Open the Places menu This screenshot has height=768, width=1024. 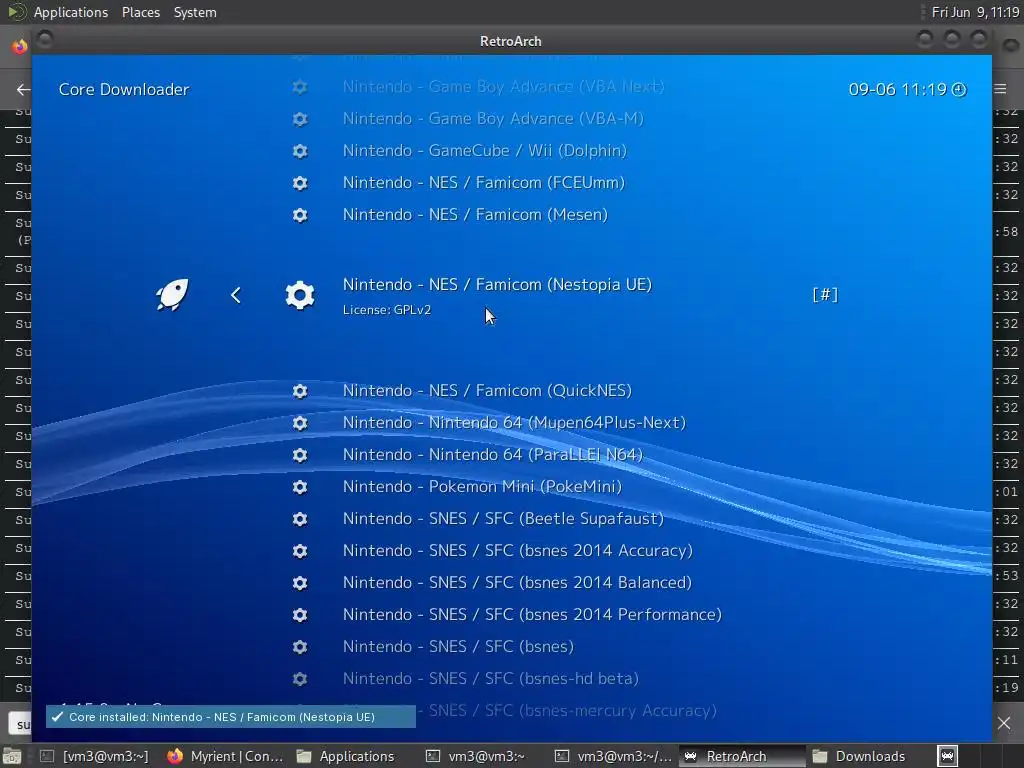140,12
